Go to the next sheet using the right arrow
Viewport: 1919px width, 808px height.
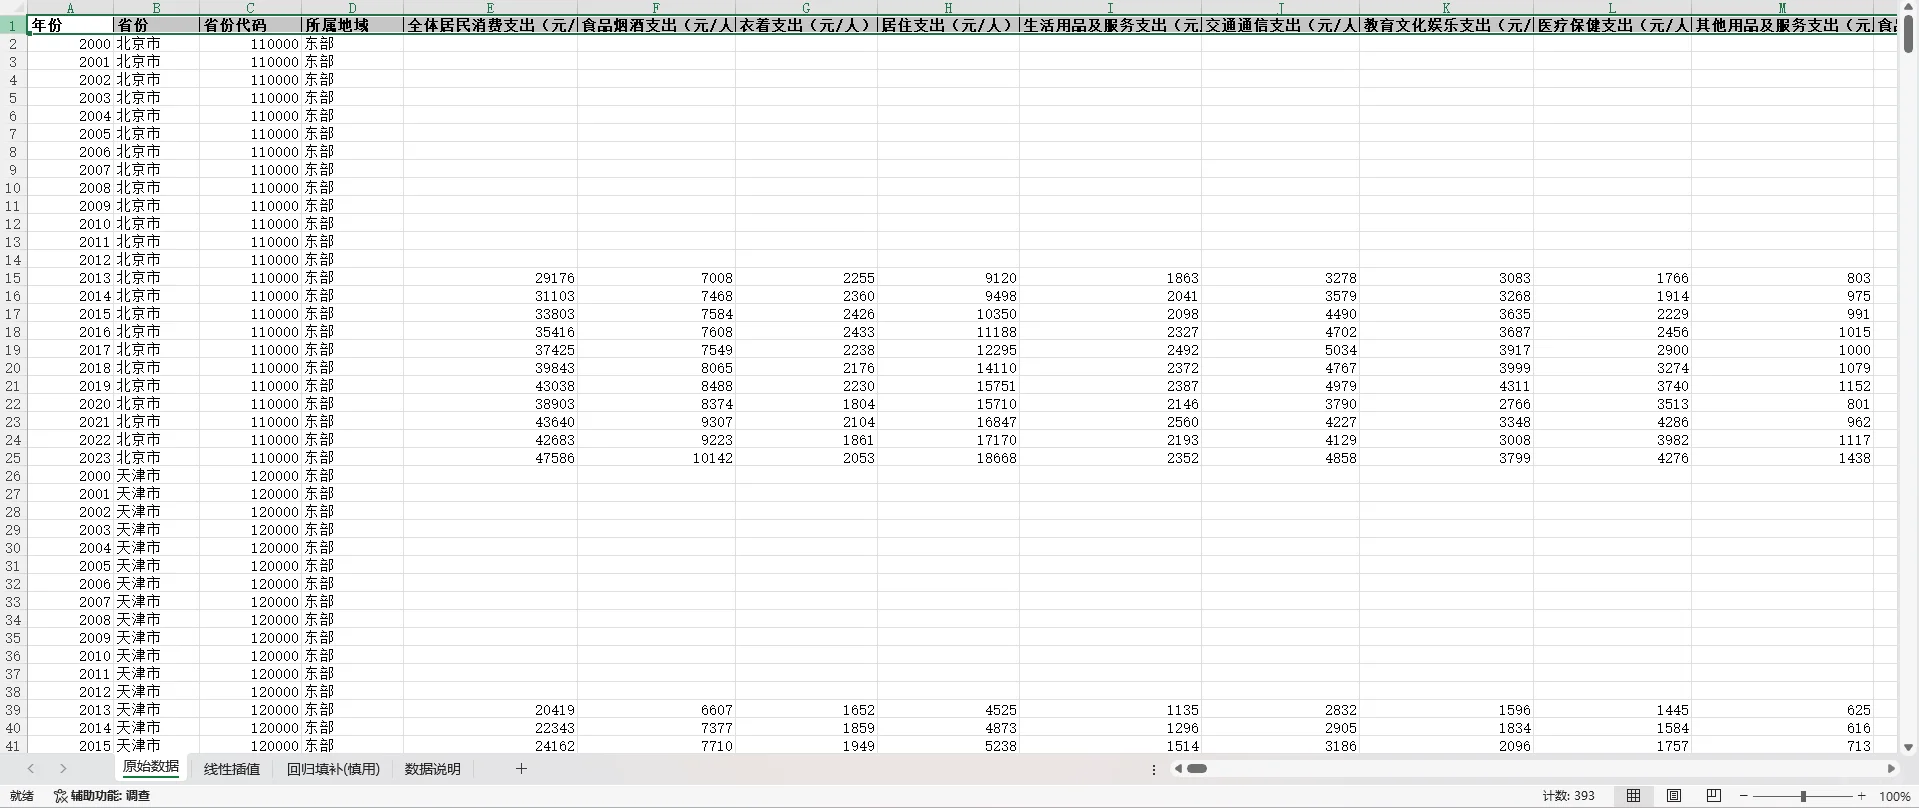[x=63, y=769]
